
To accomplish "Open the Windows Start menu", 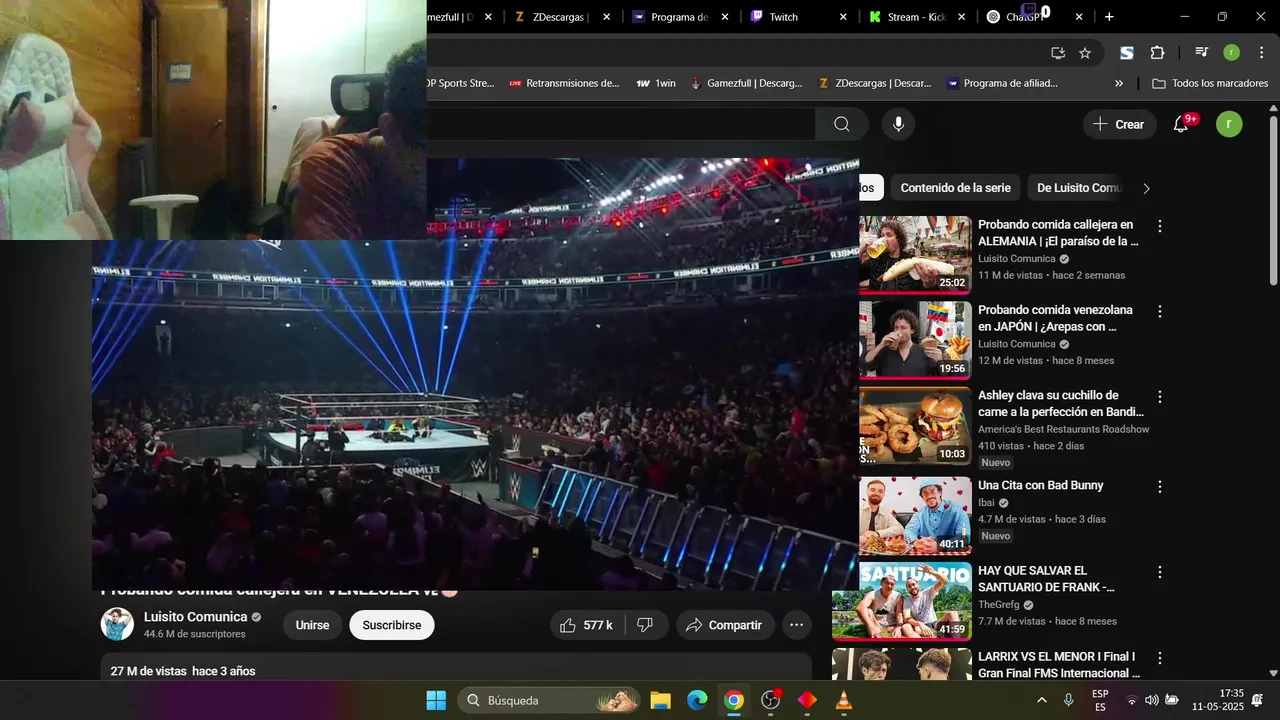I will [436, 700].
